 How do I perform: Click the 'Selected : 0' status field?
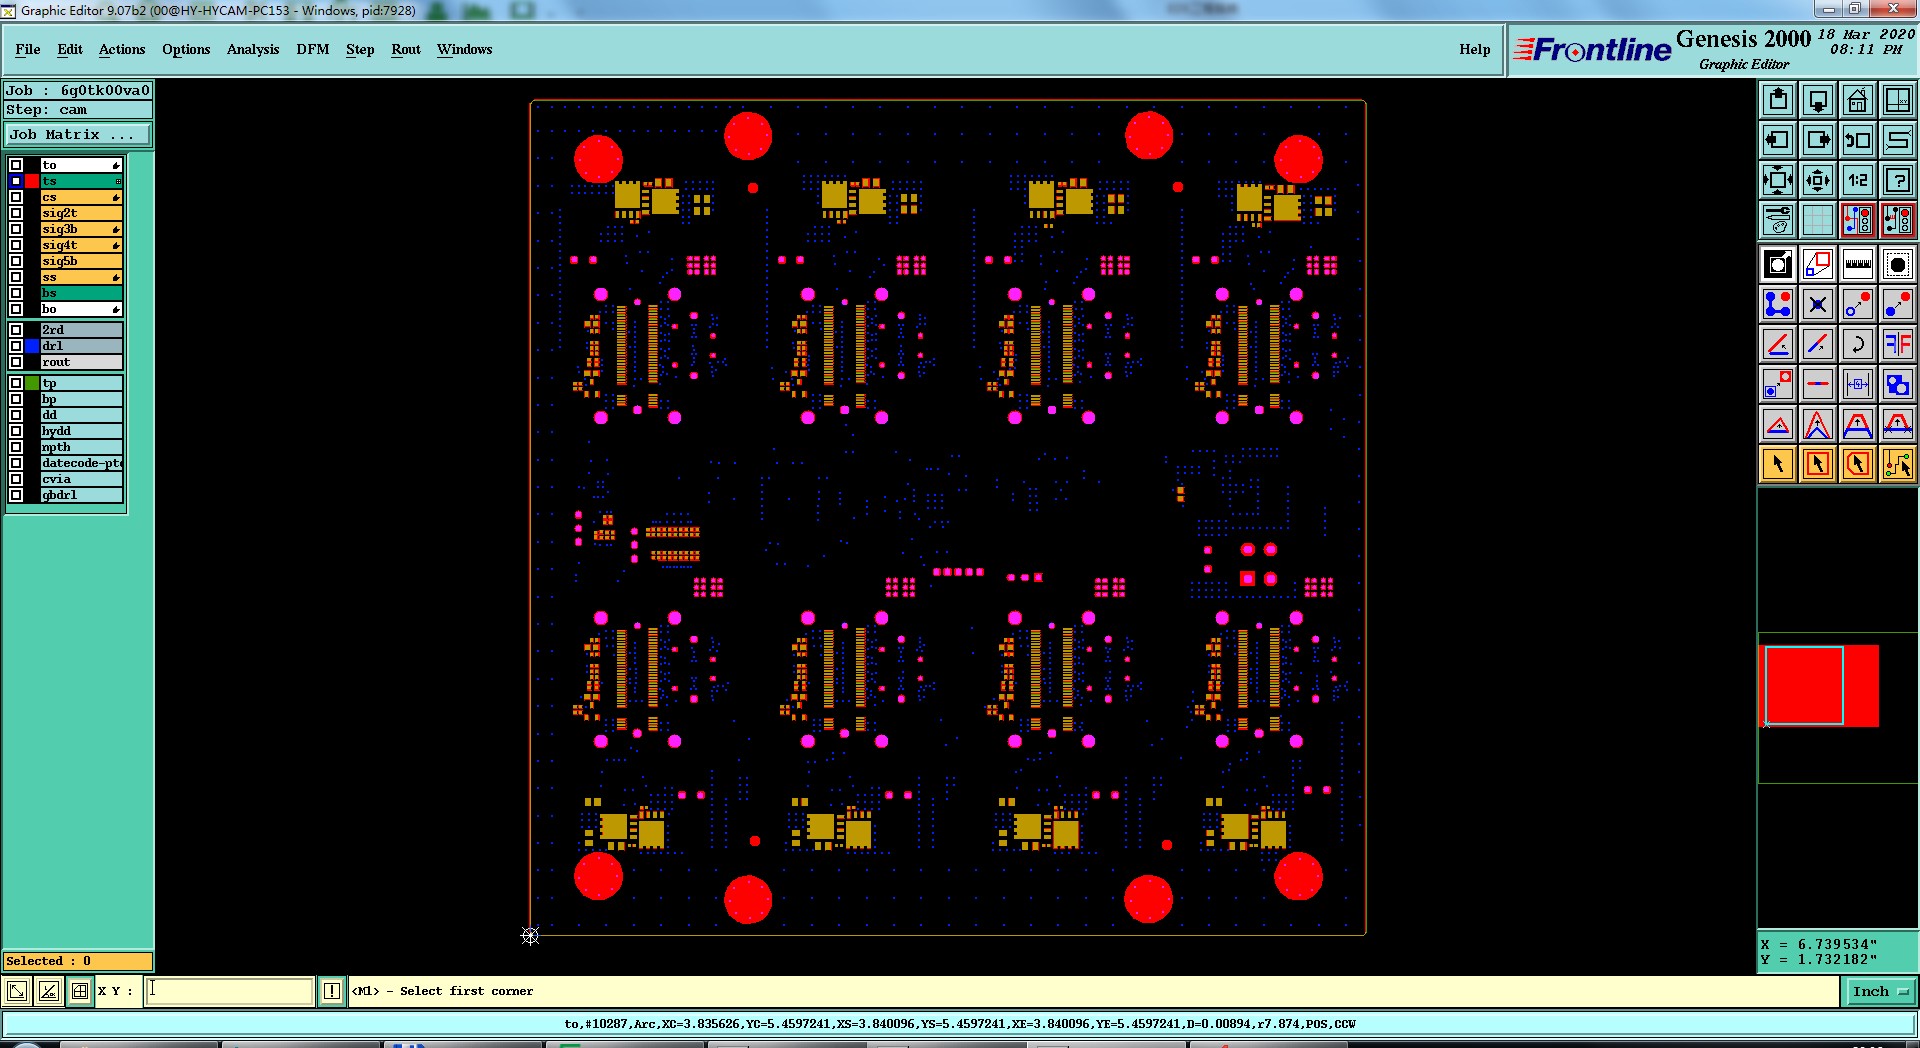click(78, 961)
